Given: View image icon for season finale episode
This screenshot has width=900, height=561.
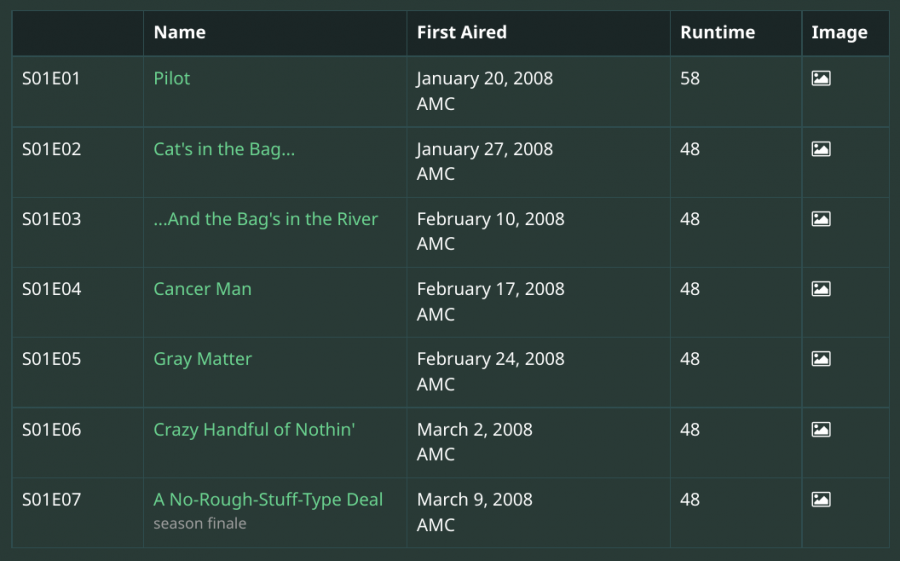Looking at the screenshot, I should click(x=821, y=500).
